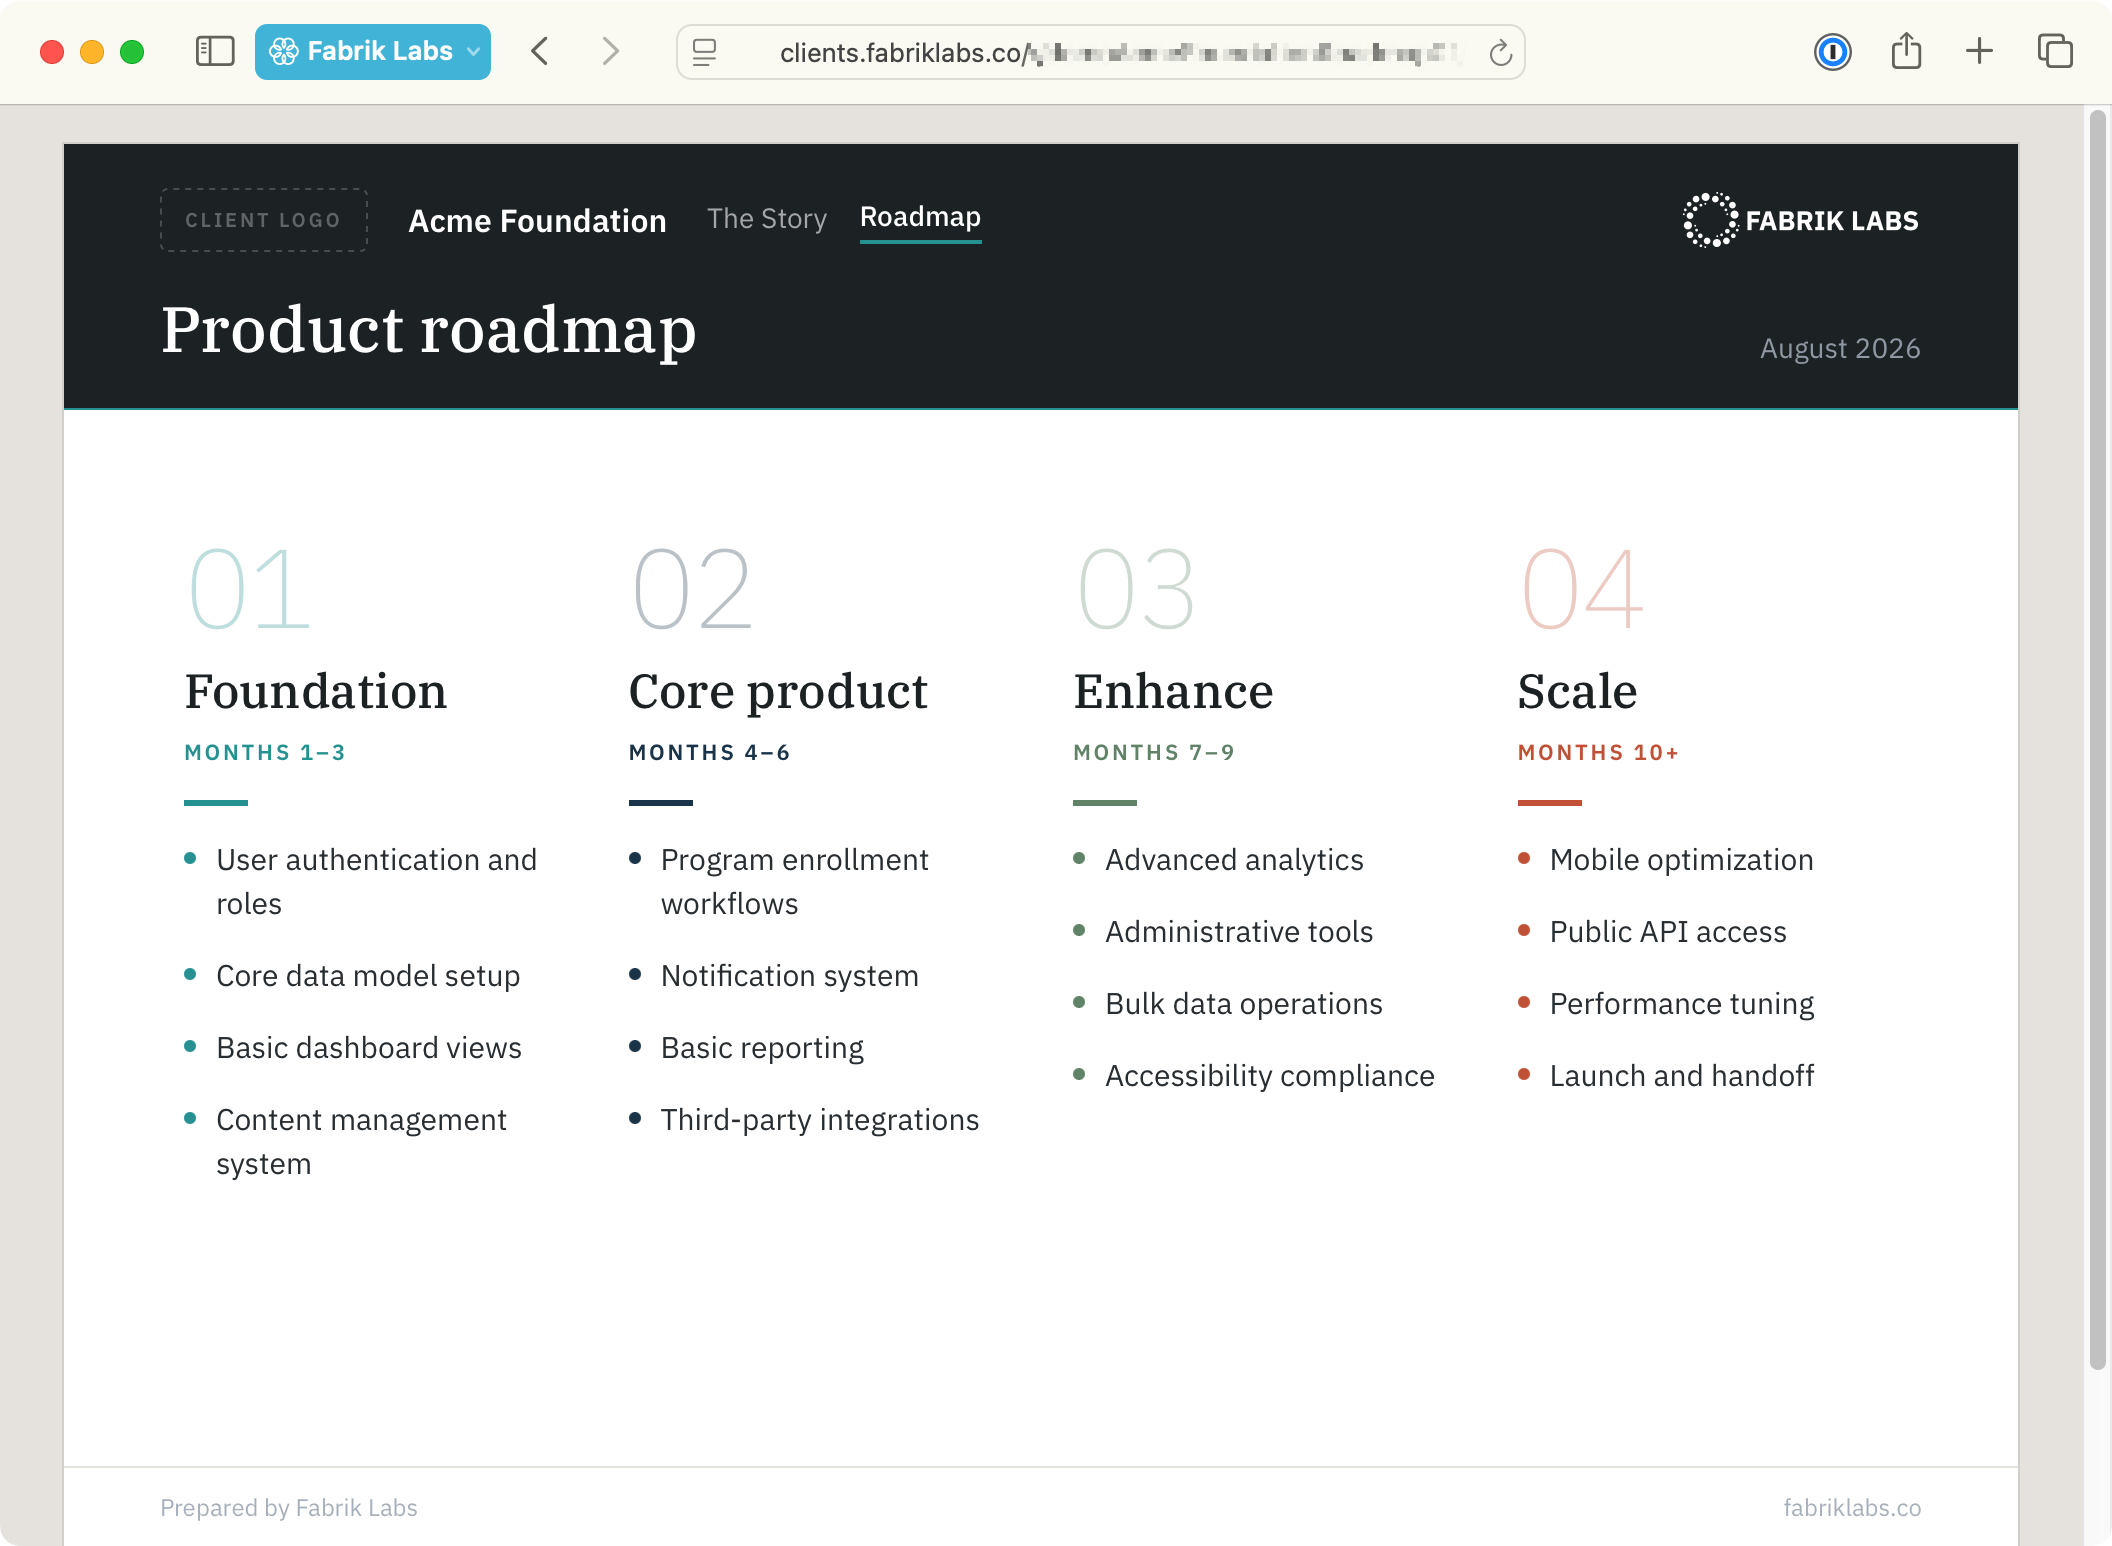This screenshot has height=1546, width=2112.
Task: Click 'Bulk data operations' item
Action: [x=1244, y=1004]
